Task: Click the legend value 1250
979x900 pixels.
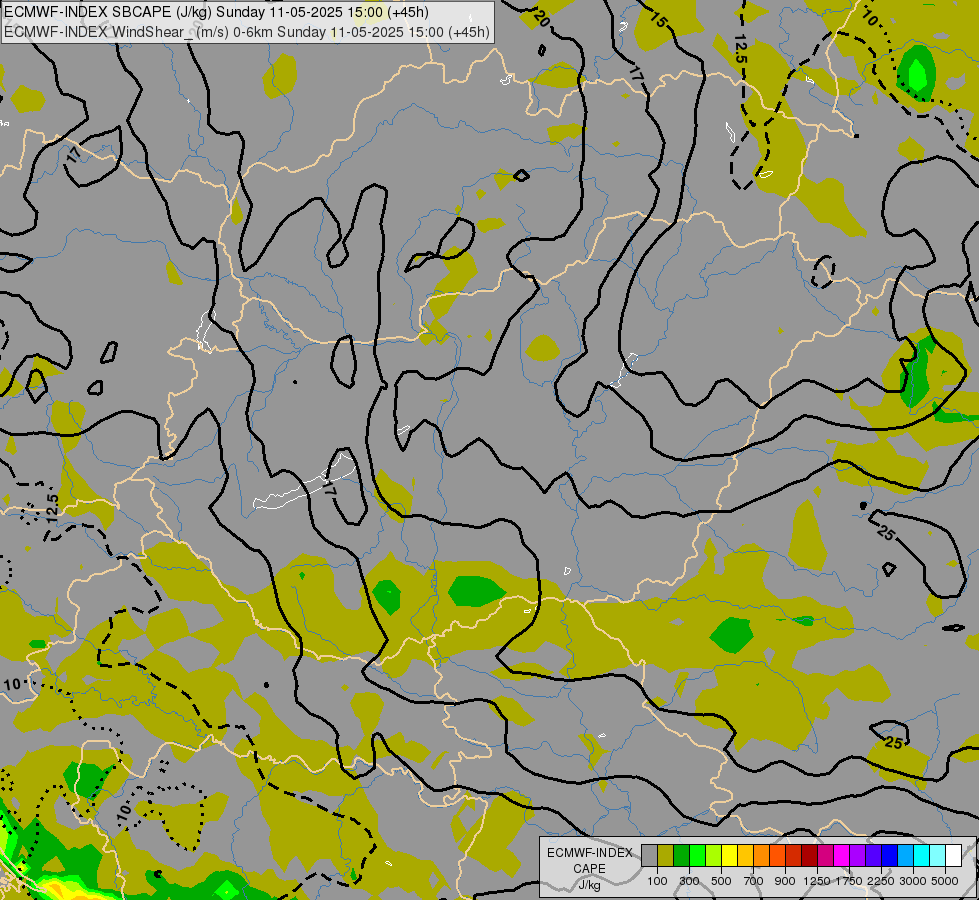Action: click(x=817, y=881)
